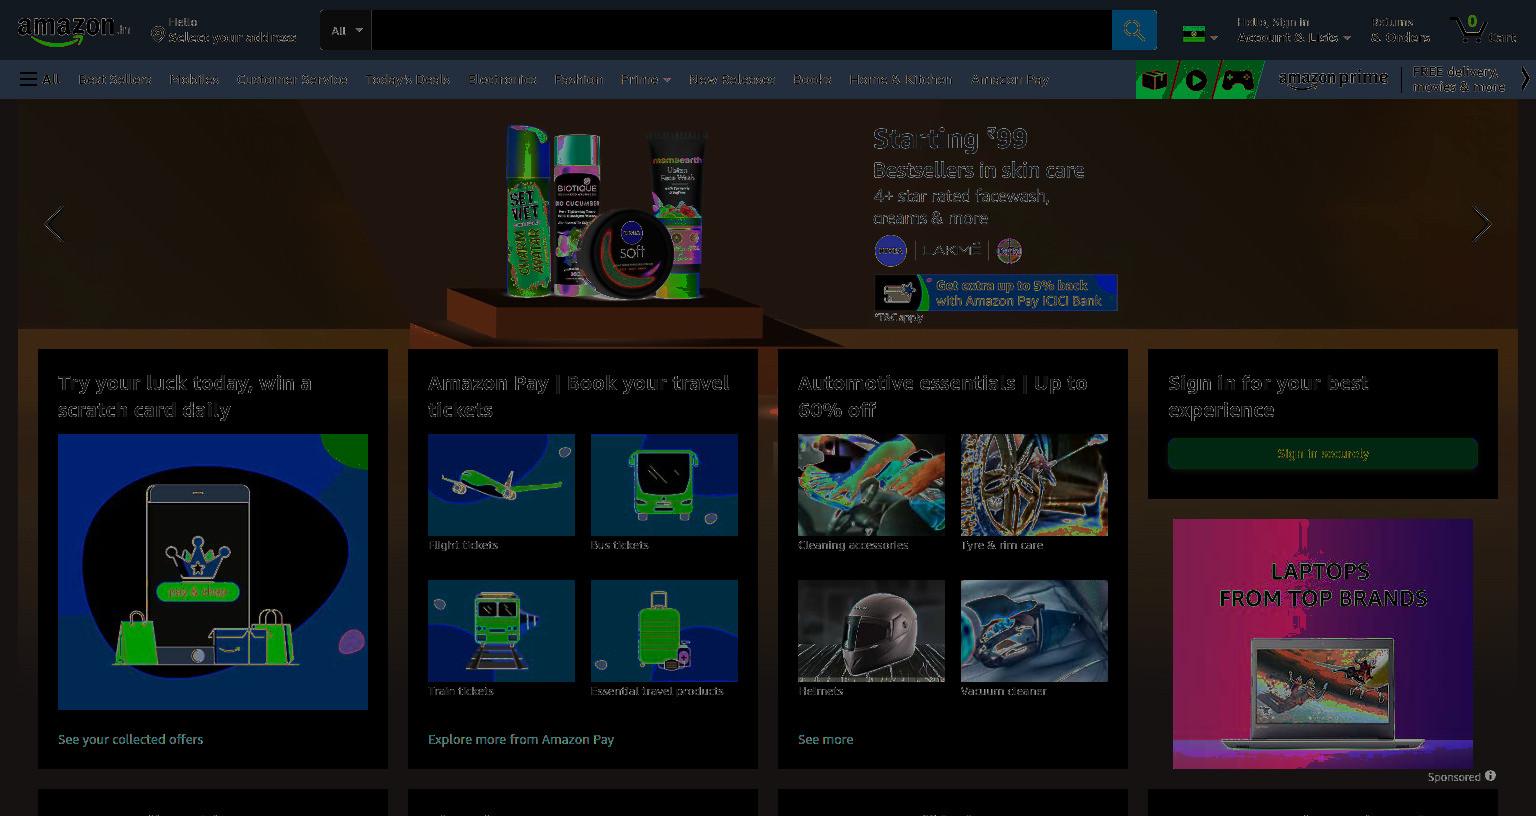Click the chevron right of prime banner

(1525, 79)
